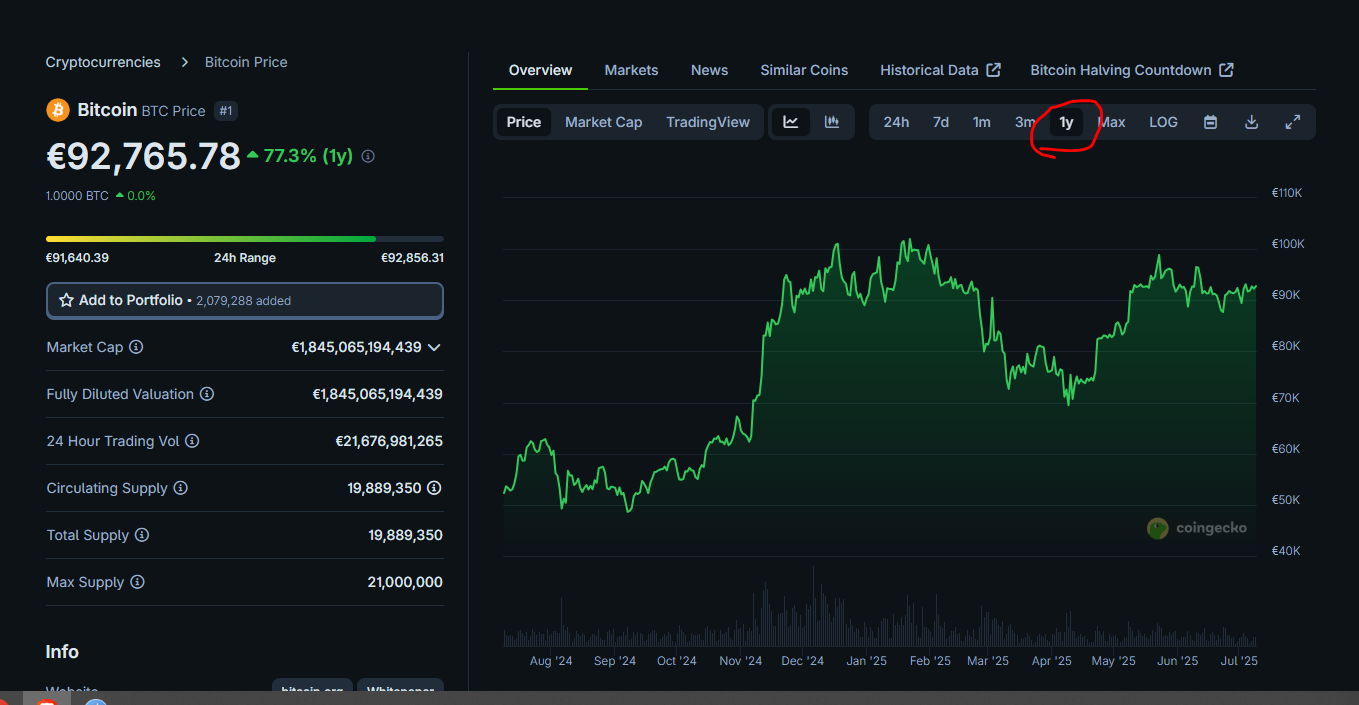The width and height of the screenshot is (1359, 705).
Task: Click the 24h low €91,640.39
Action: 77,258
